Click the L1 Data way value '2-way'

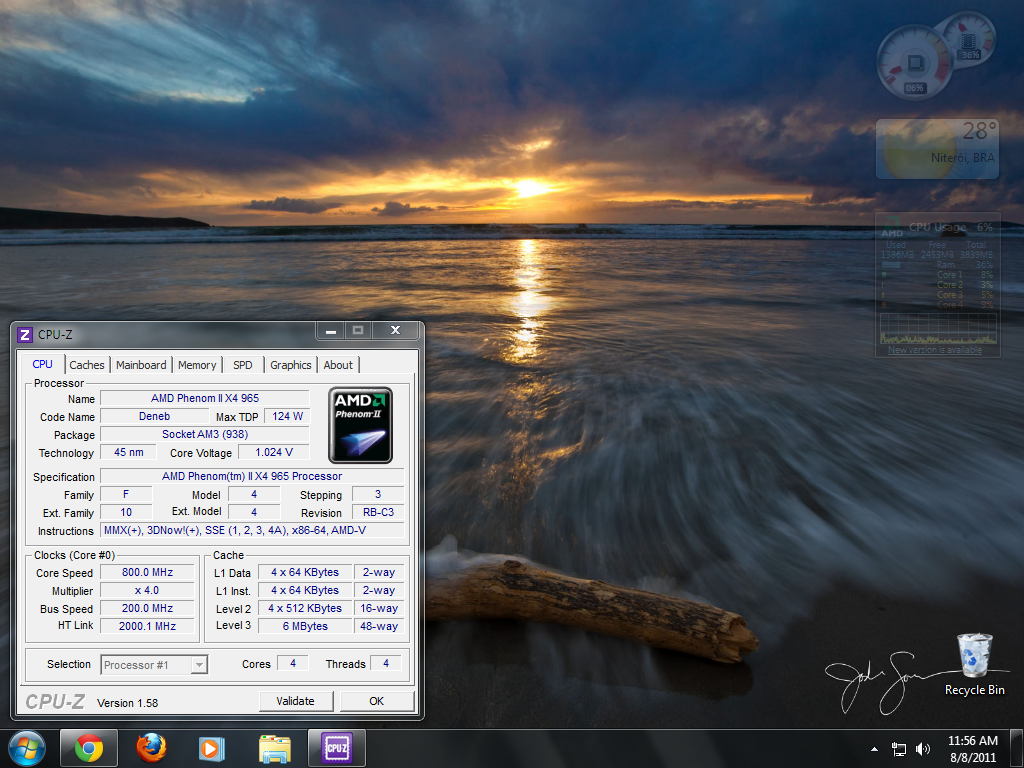(x=379, y=573)
